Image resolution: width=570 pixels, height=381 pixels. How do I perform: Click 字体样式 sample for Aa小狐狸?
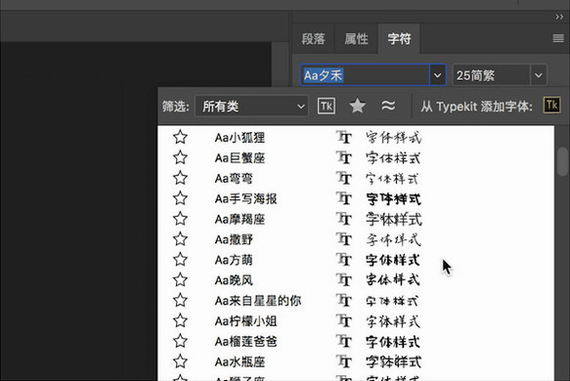tap(393, 137)
